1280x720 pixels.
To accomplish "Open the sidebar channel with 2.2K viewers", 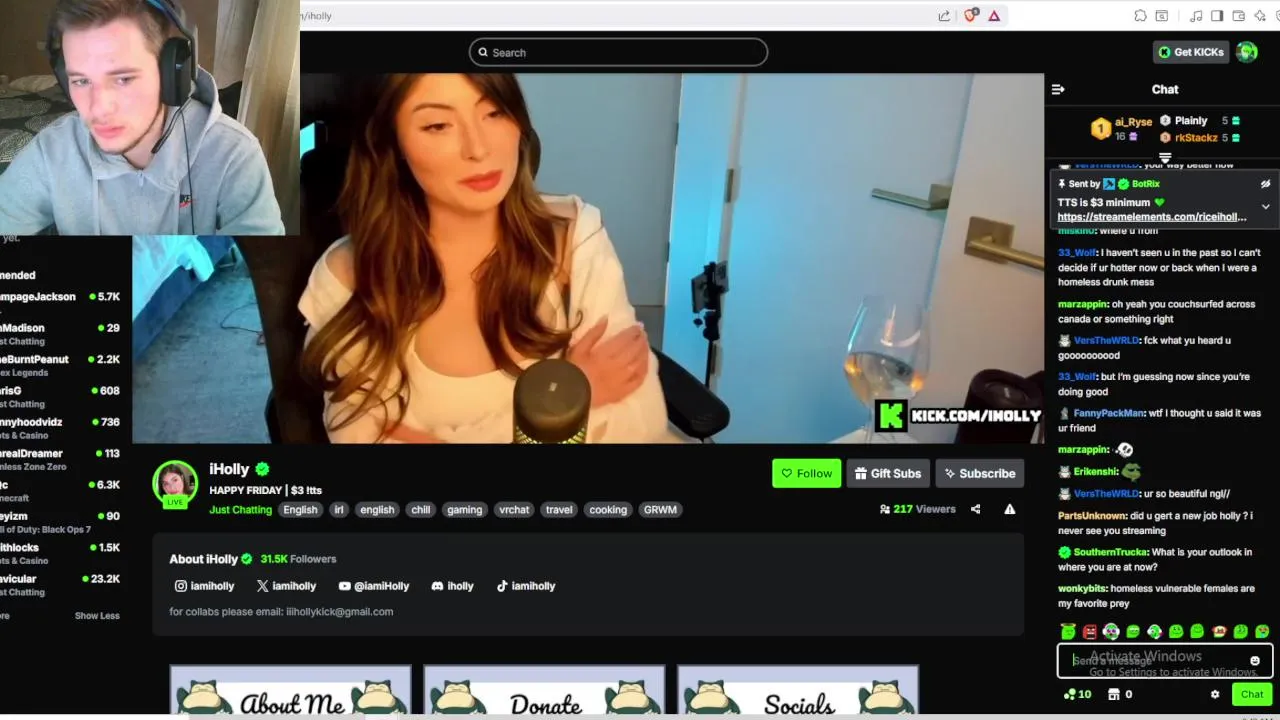I will click(x=60, y=366).
